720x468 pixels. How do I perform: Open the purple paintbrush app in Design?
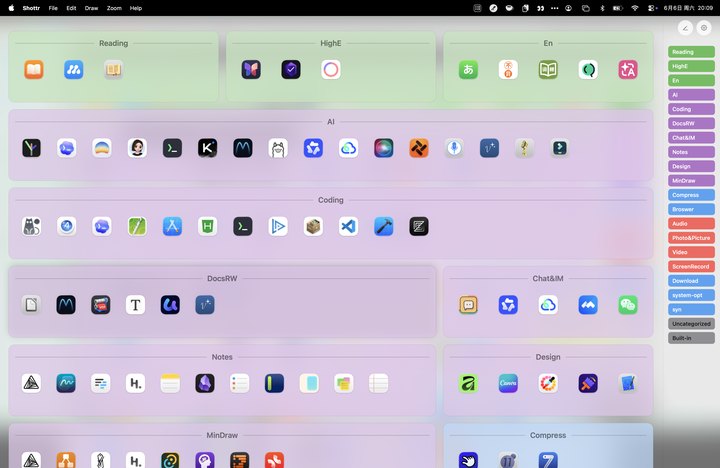tap(588, 383)
